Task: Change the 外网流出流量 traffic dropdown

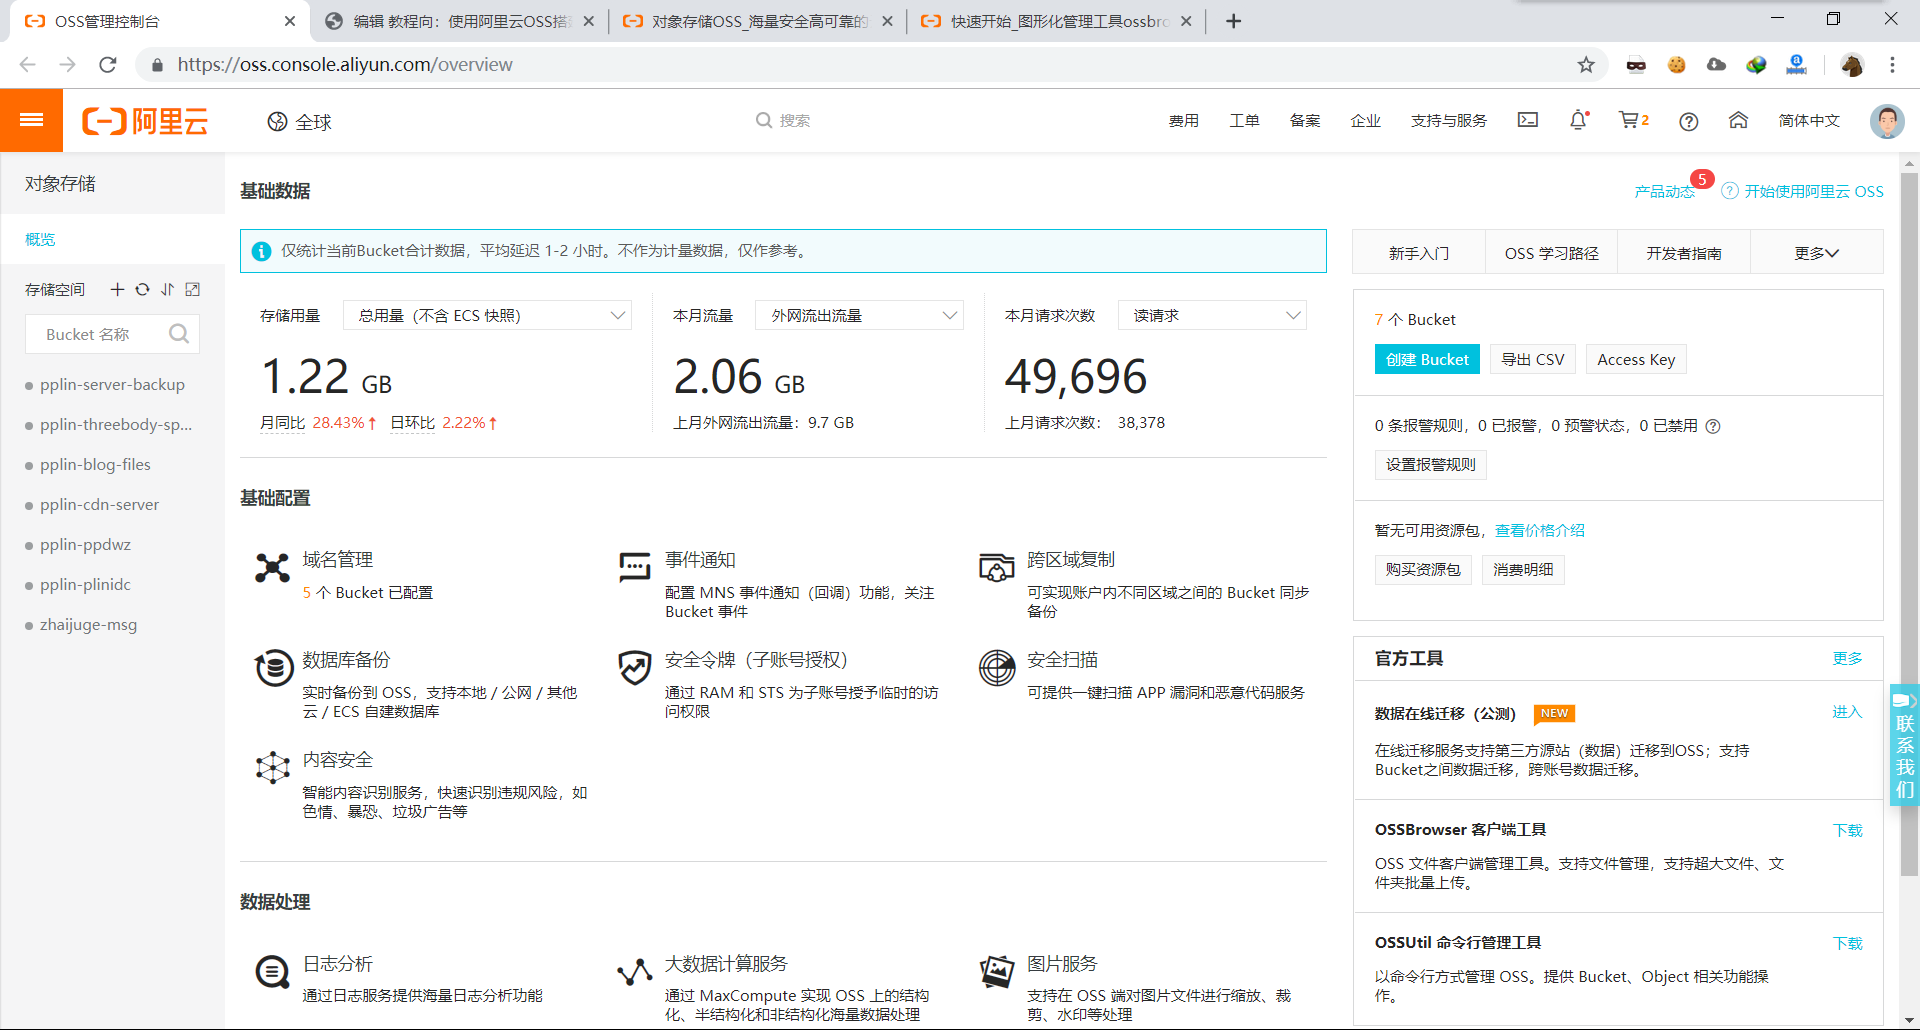Action: click(x=858, y=314)
